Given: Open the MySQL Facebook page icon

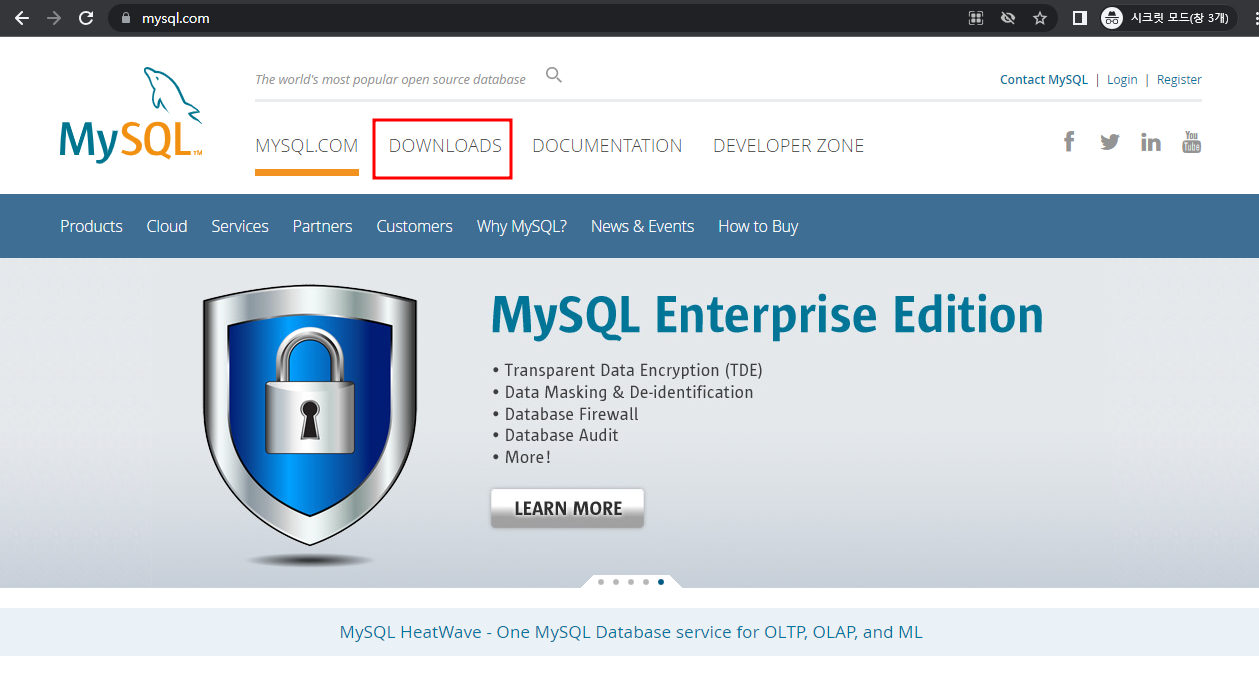Looking at the screenshot, I should click(x=1069, y=142).
